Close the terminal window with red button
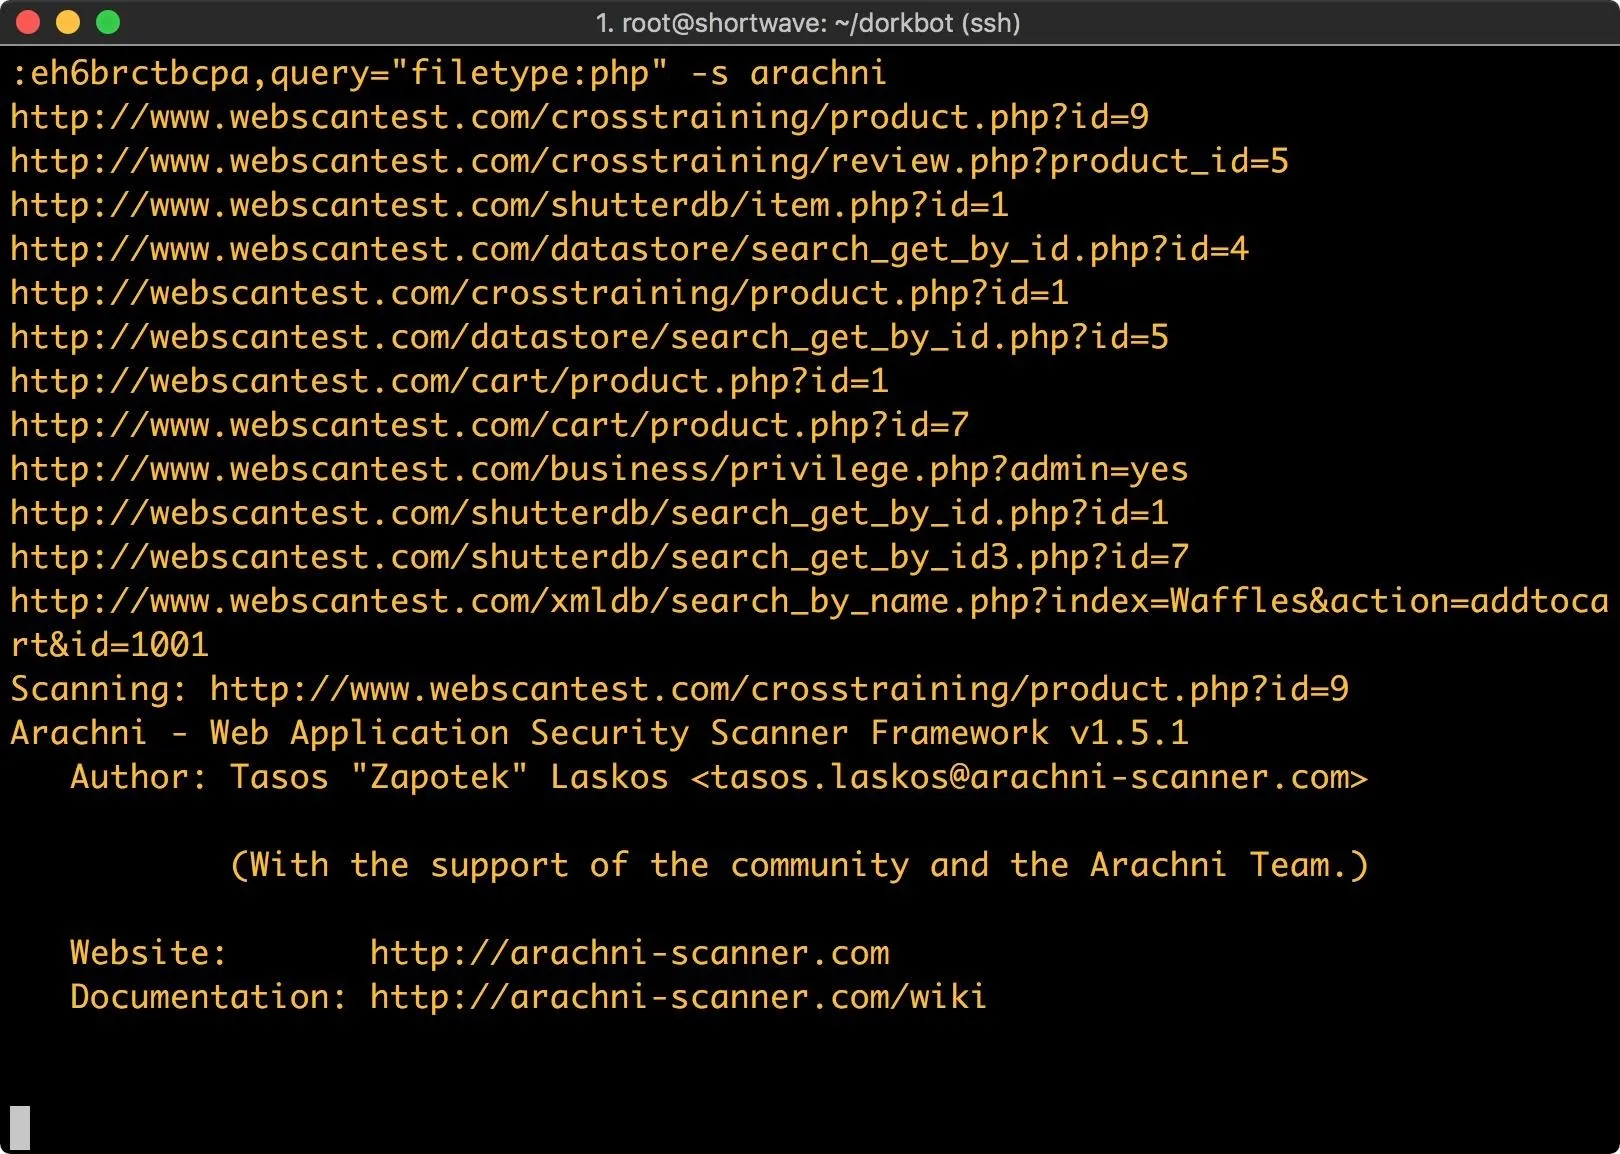 pos(28,22)
